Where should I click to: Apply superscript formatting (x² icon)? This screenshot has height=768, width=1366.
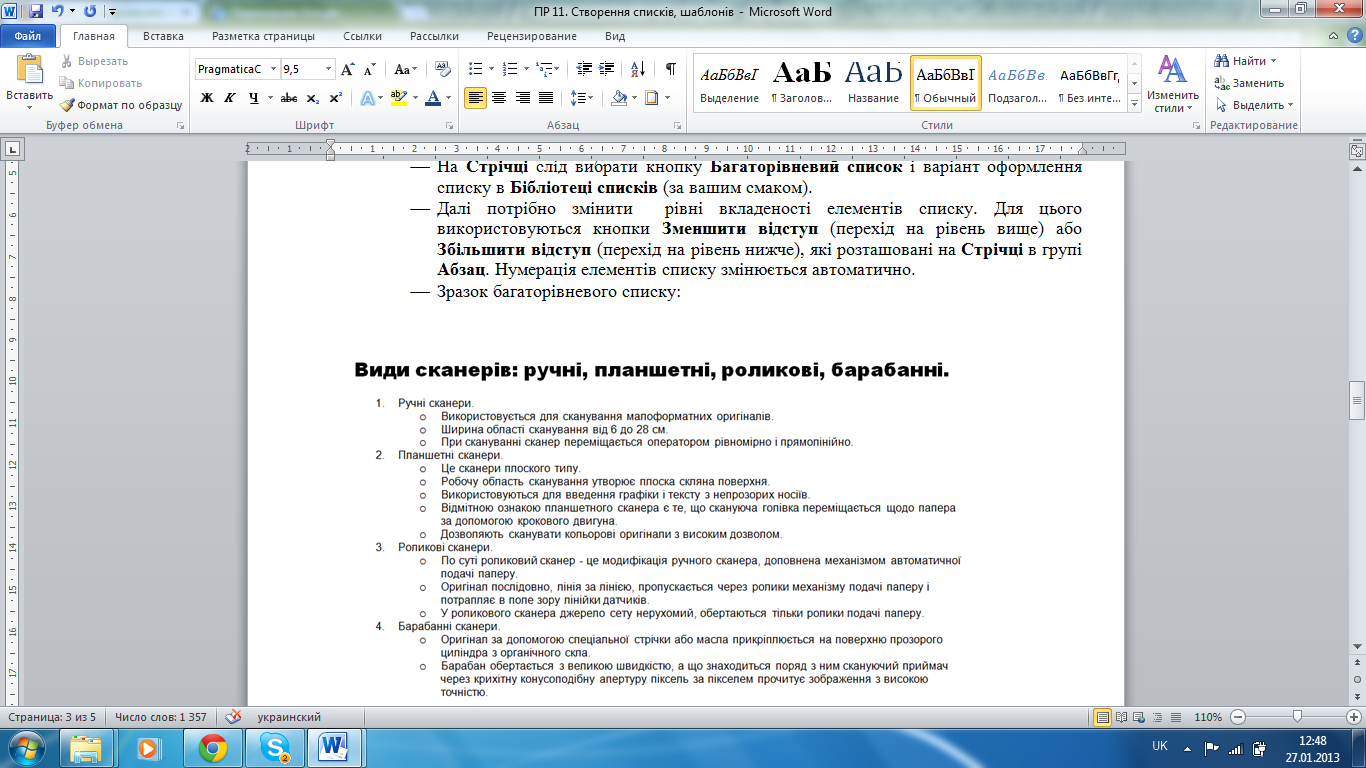point(335,98)
